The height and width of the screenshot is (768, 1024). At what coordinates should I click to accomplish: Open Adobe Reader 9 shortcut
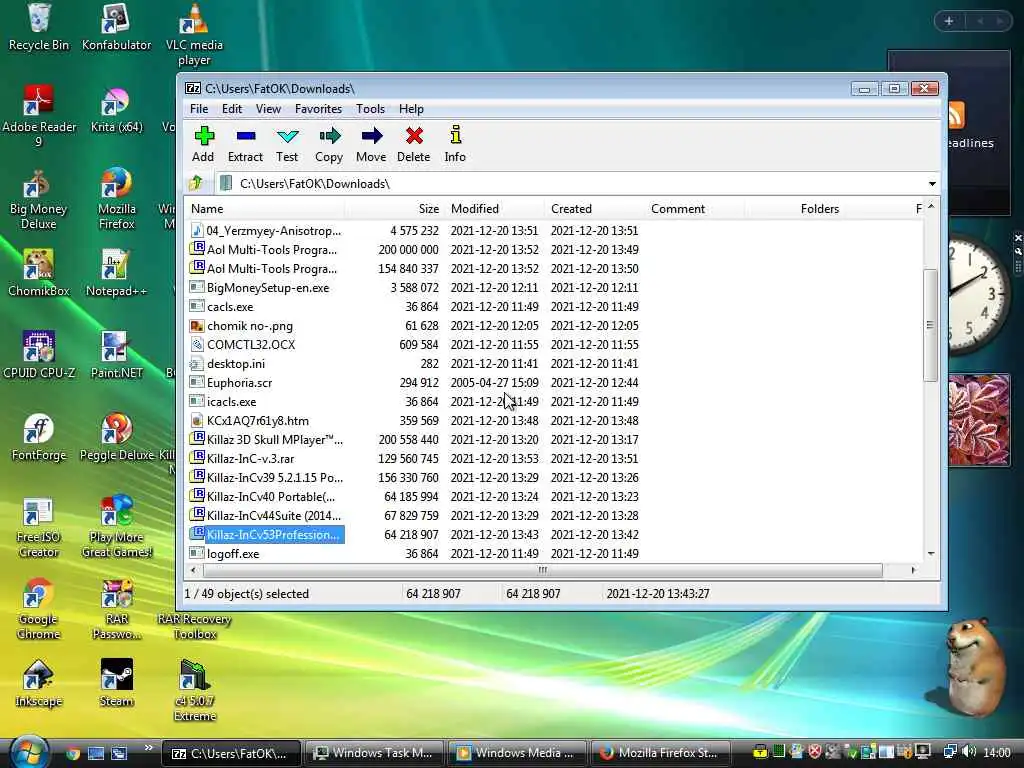(x=39, y=117)
